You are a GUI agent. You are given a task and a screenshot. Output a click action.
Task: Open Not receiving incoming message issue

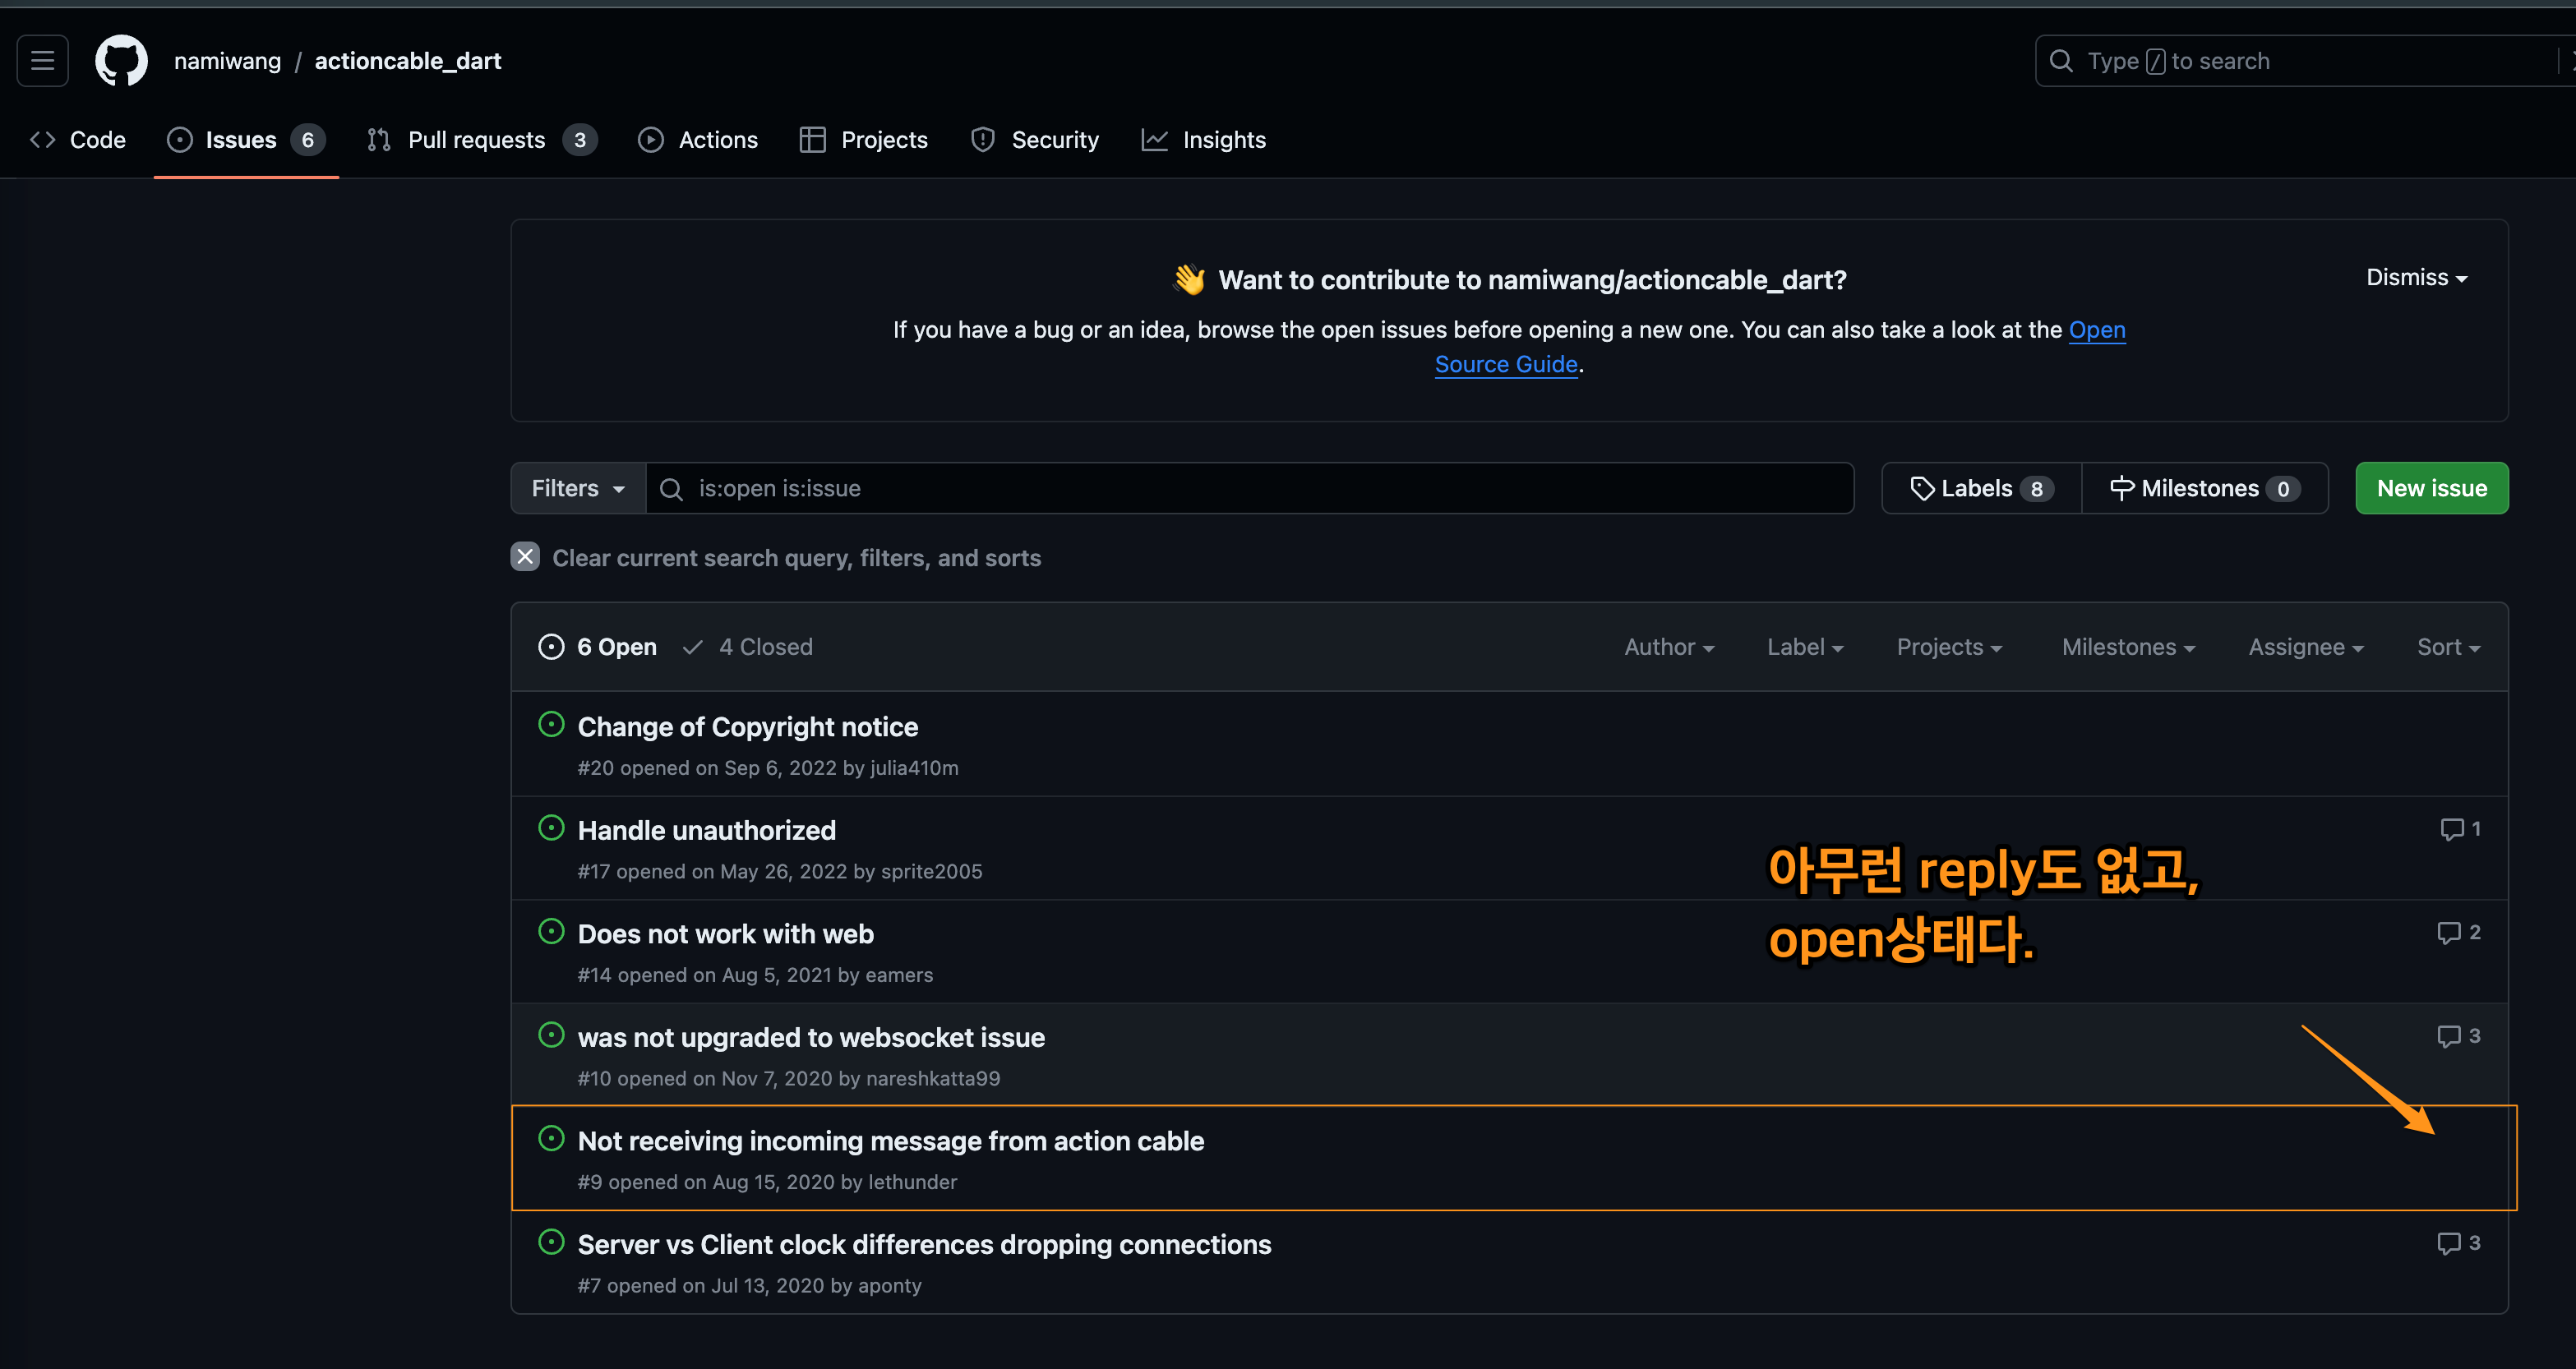(x=890, y=1141)
